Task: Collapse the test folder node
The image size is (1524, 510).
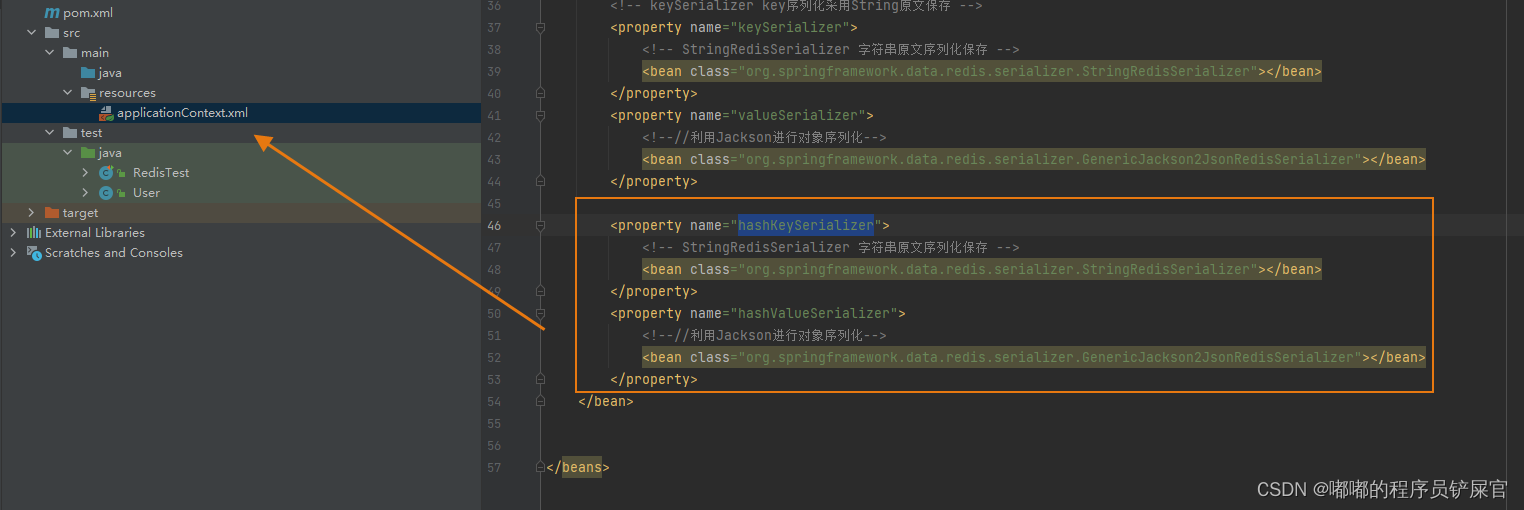Action: point(50,133)
